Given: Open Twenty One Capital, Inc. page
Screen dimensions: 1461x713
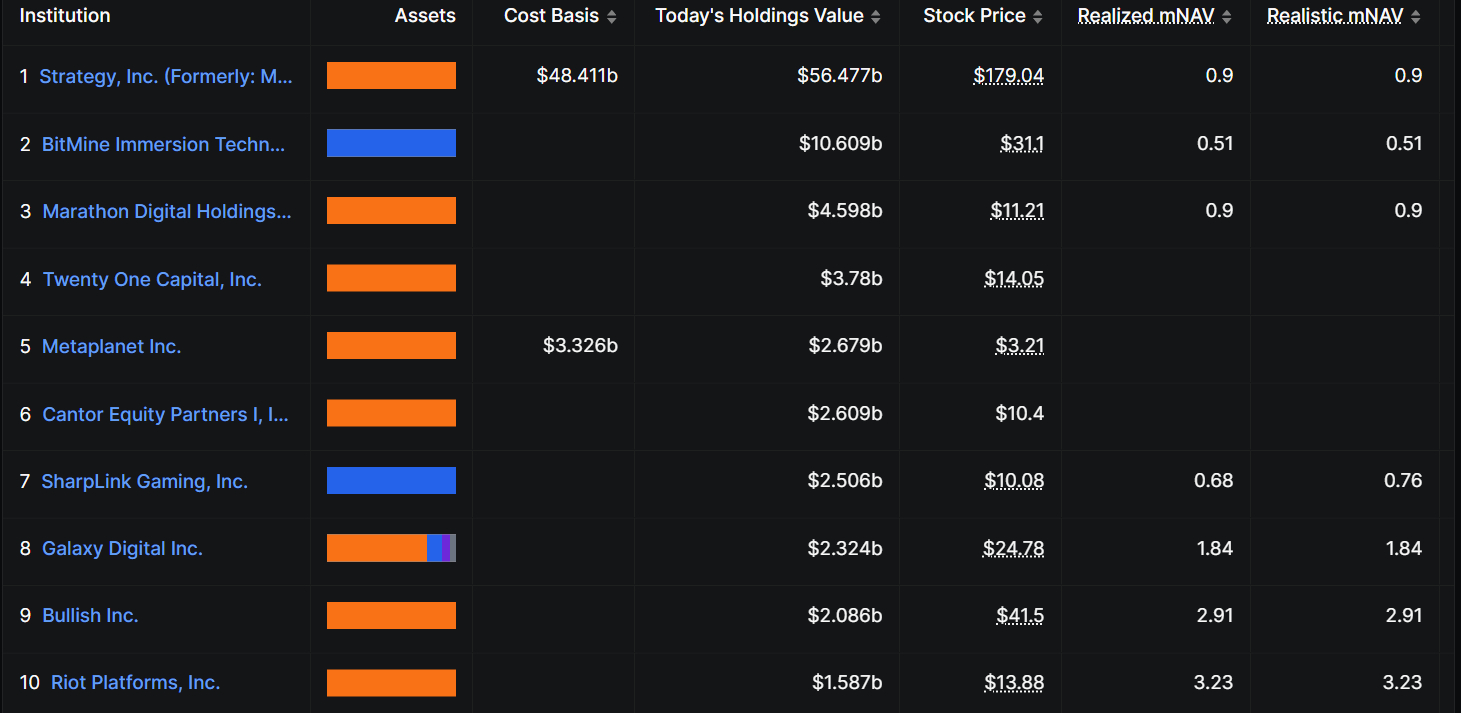Looking at the screenshot, I should 151,279.
